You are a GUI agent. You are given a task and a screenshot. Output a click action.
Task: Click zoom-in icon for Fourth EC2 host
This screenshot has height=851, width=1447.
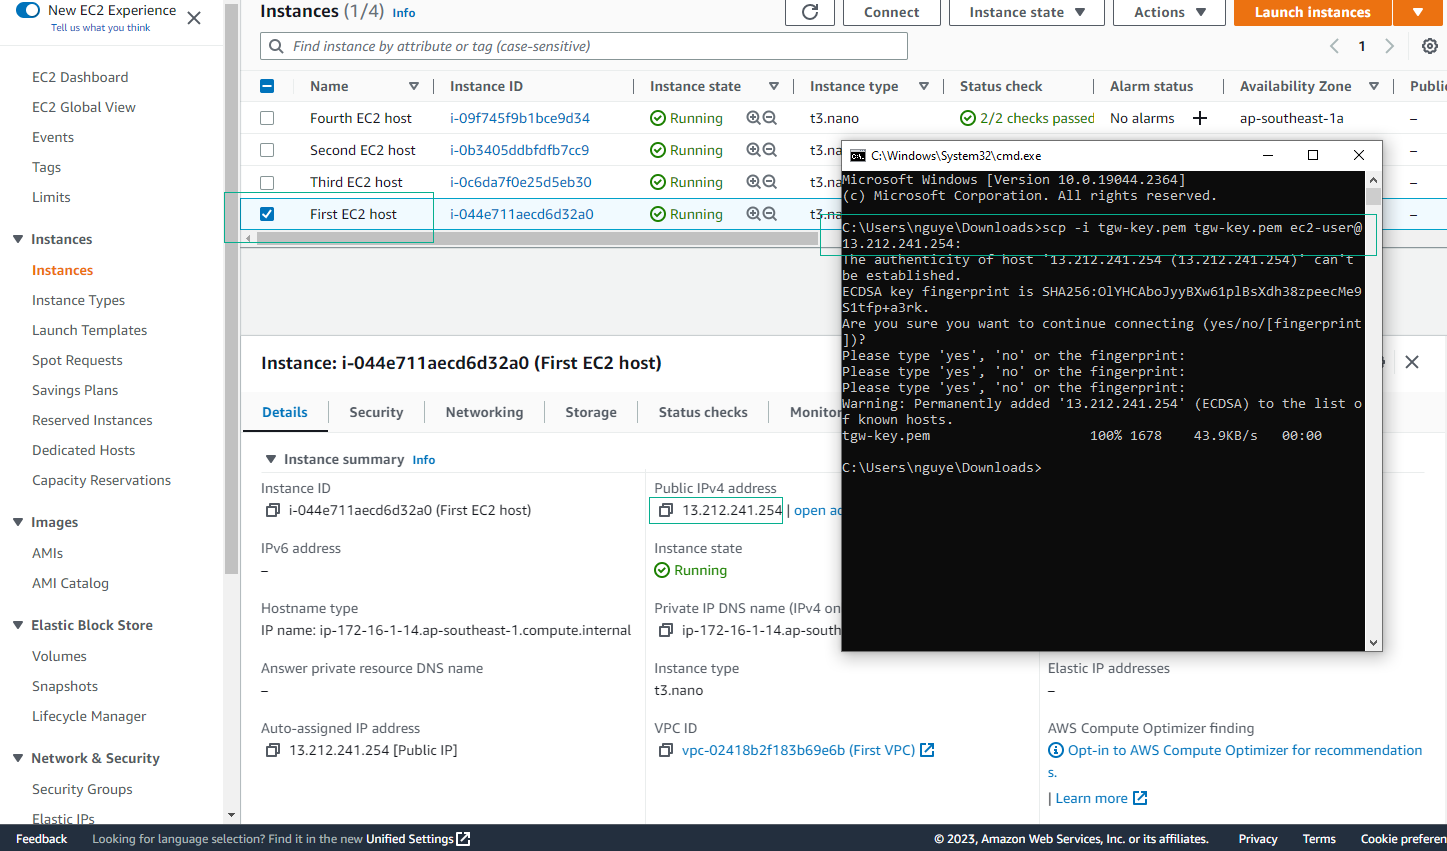(x=753, y=118)
